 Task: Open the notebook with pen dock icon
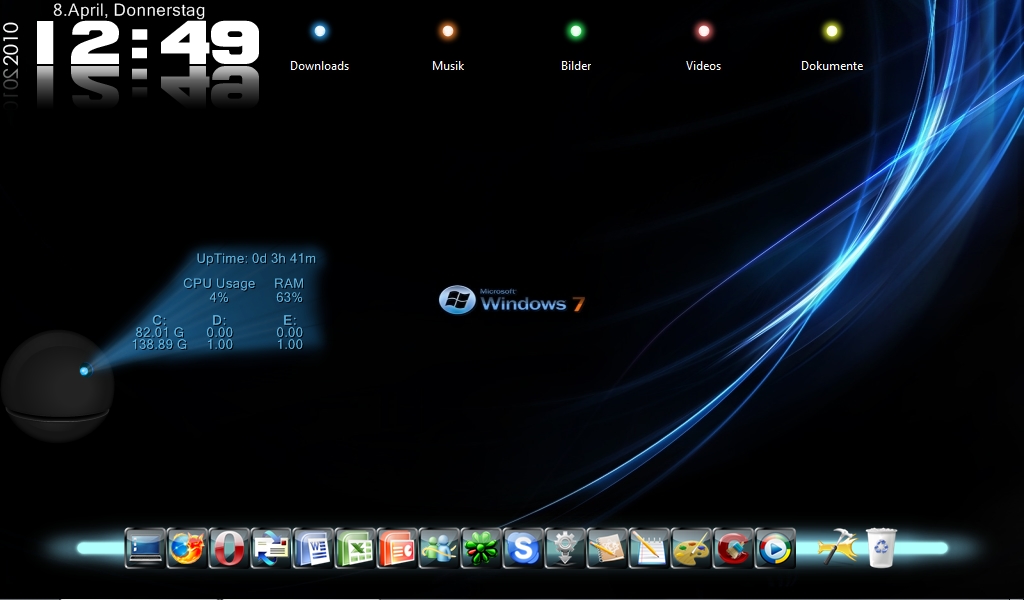pos(607,548)
